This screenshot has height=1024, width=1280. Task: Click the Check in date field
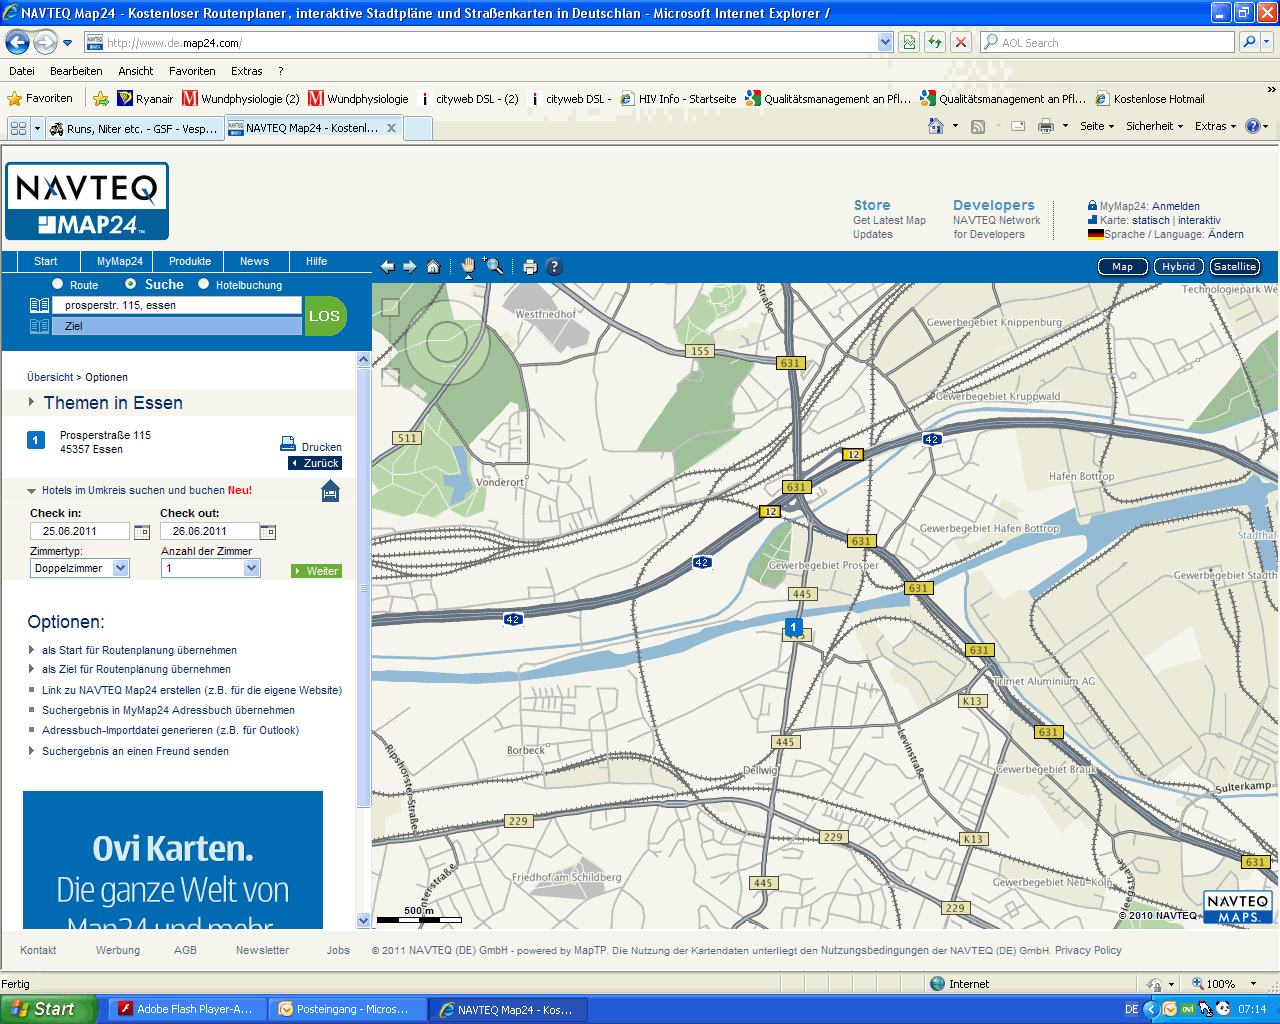point(80,532)
